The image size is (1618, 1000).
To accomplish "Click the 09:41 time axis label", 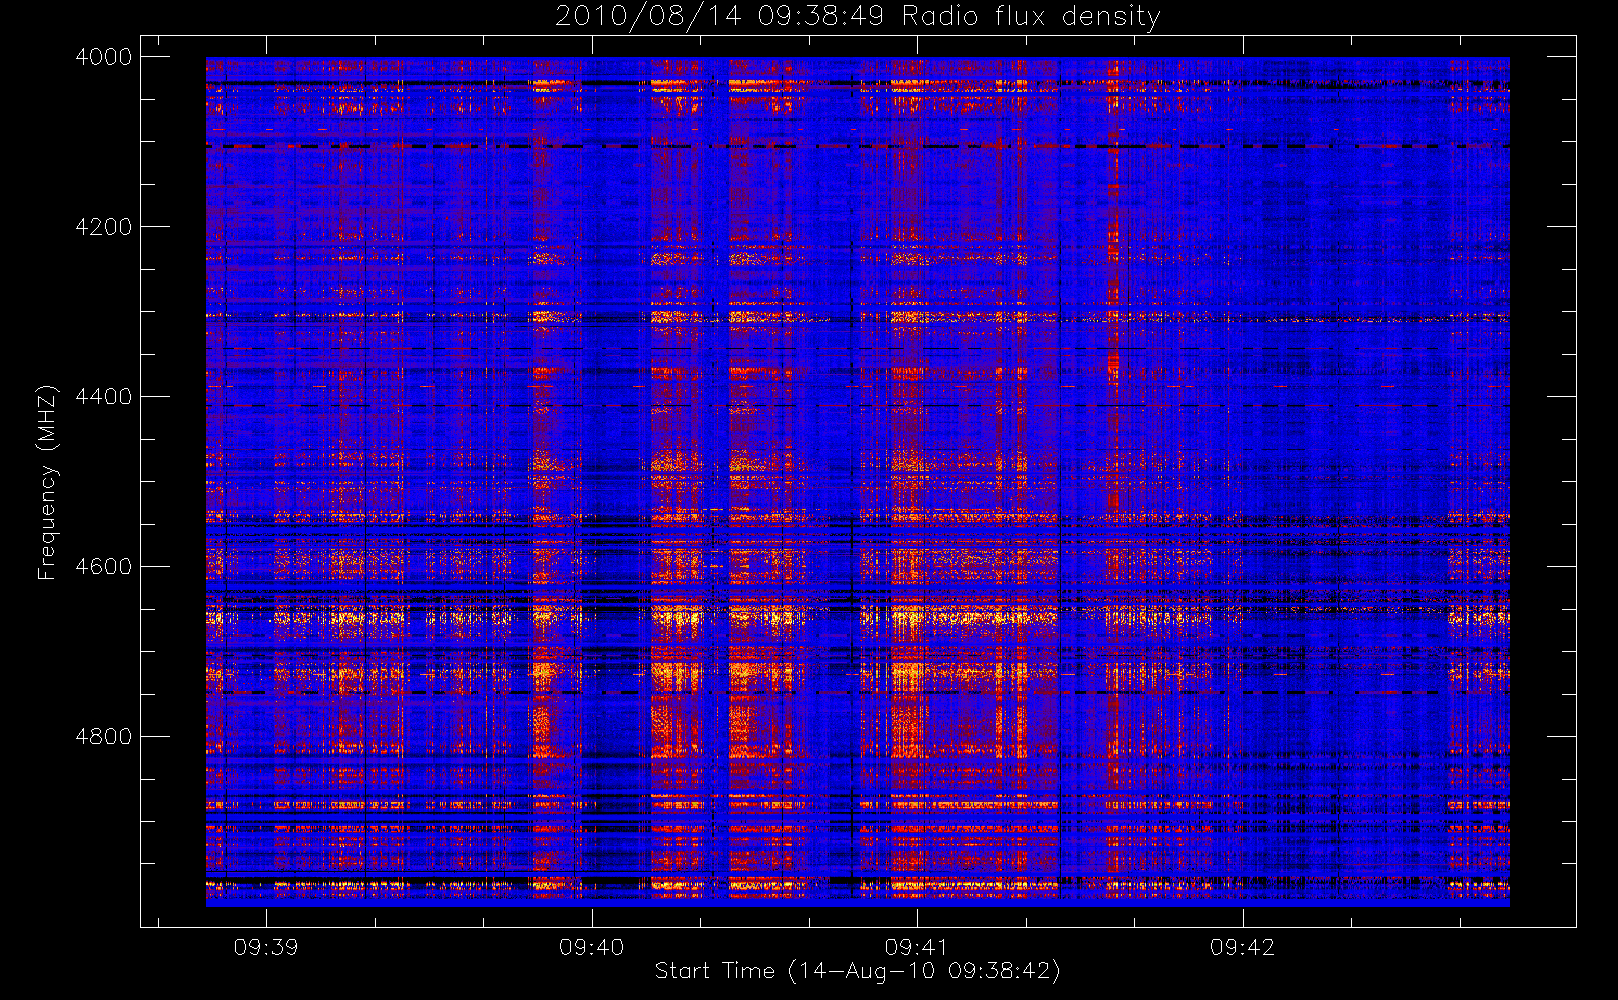I will [917, 947].
